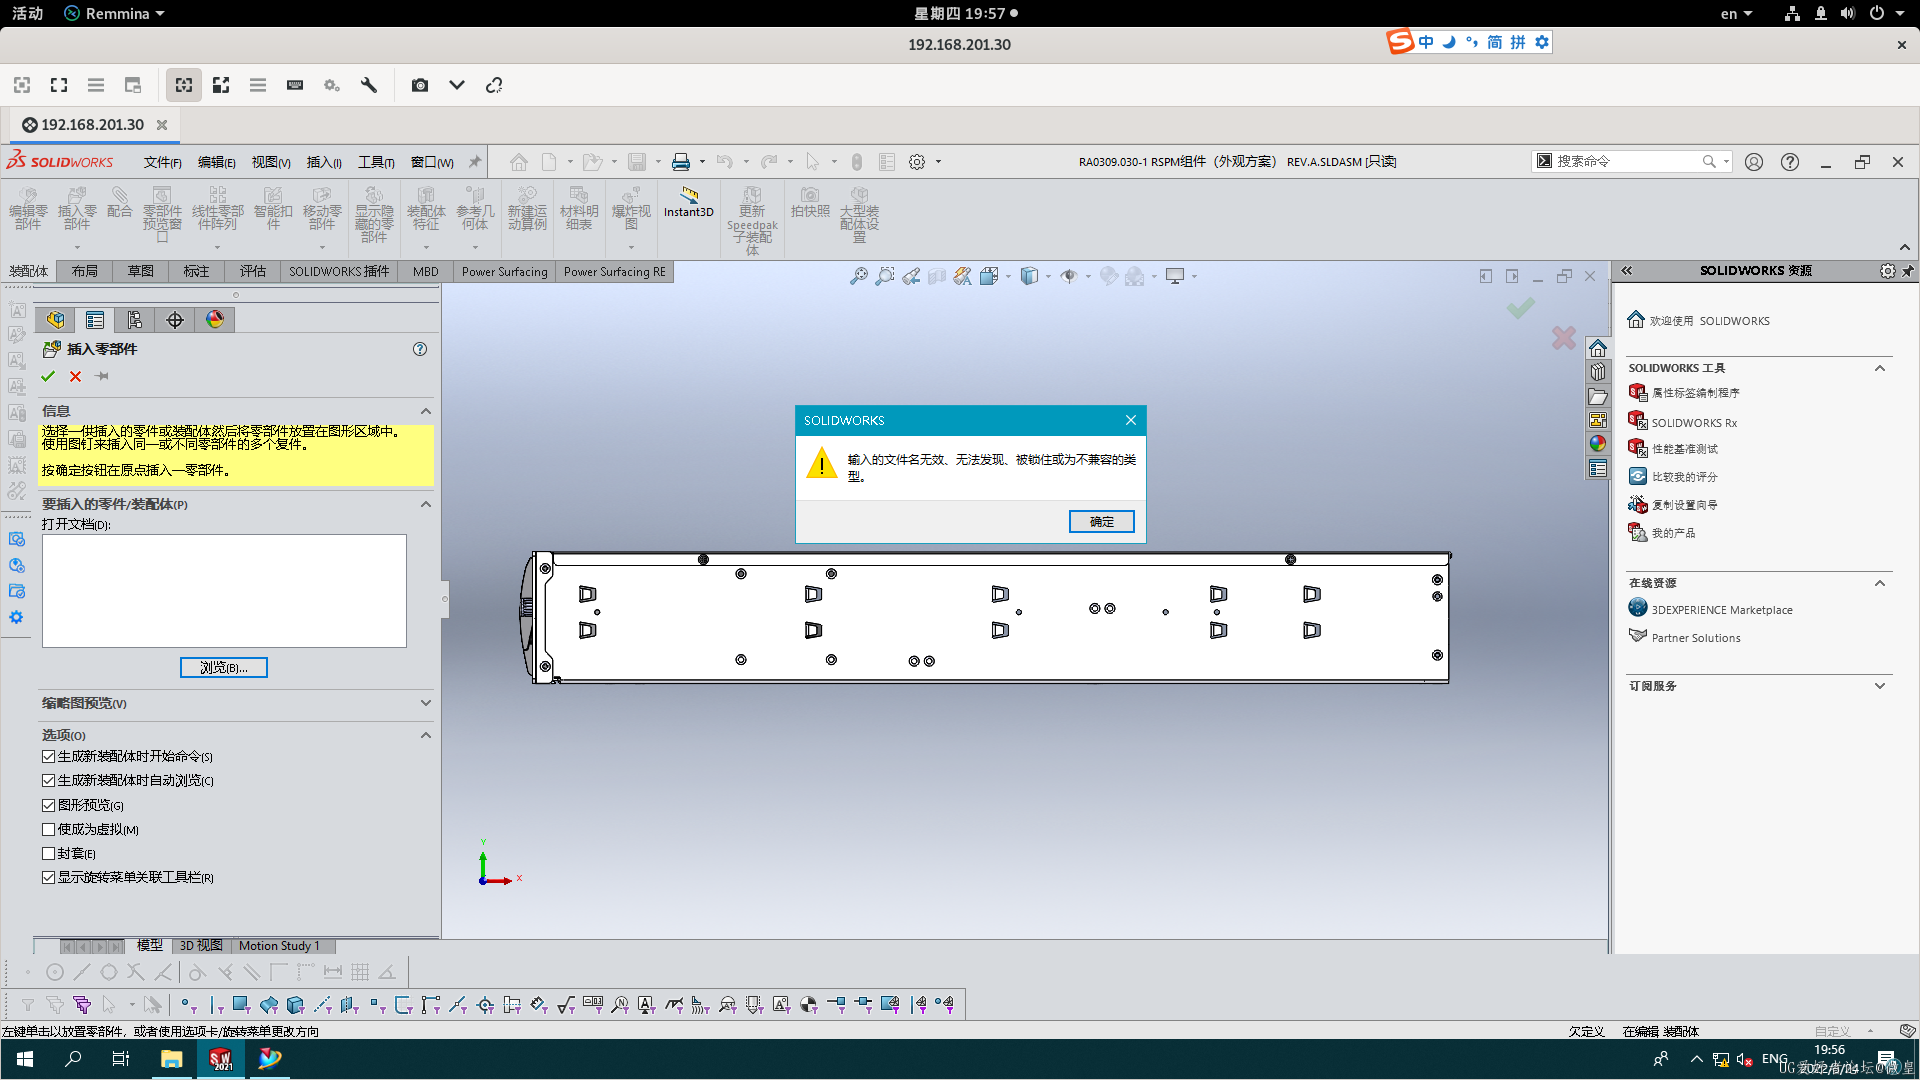The height and width of the screenshot is (1080, 1920).
Task: Collapse the 要插入的零件/装配体 section
Action: pos(426,504)
